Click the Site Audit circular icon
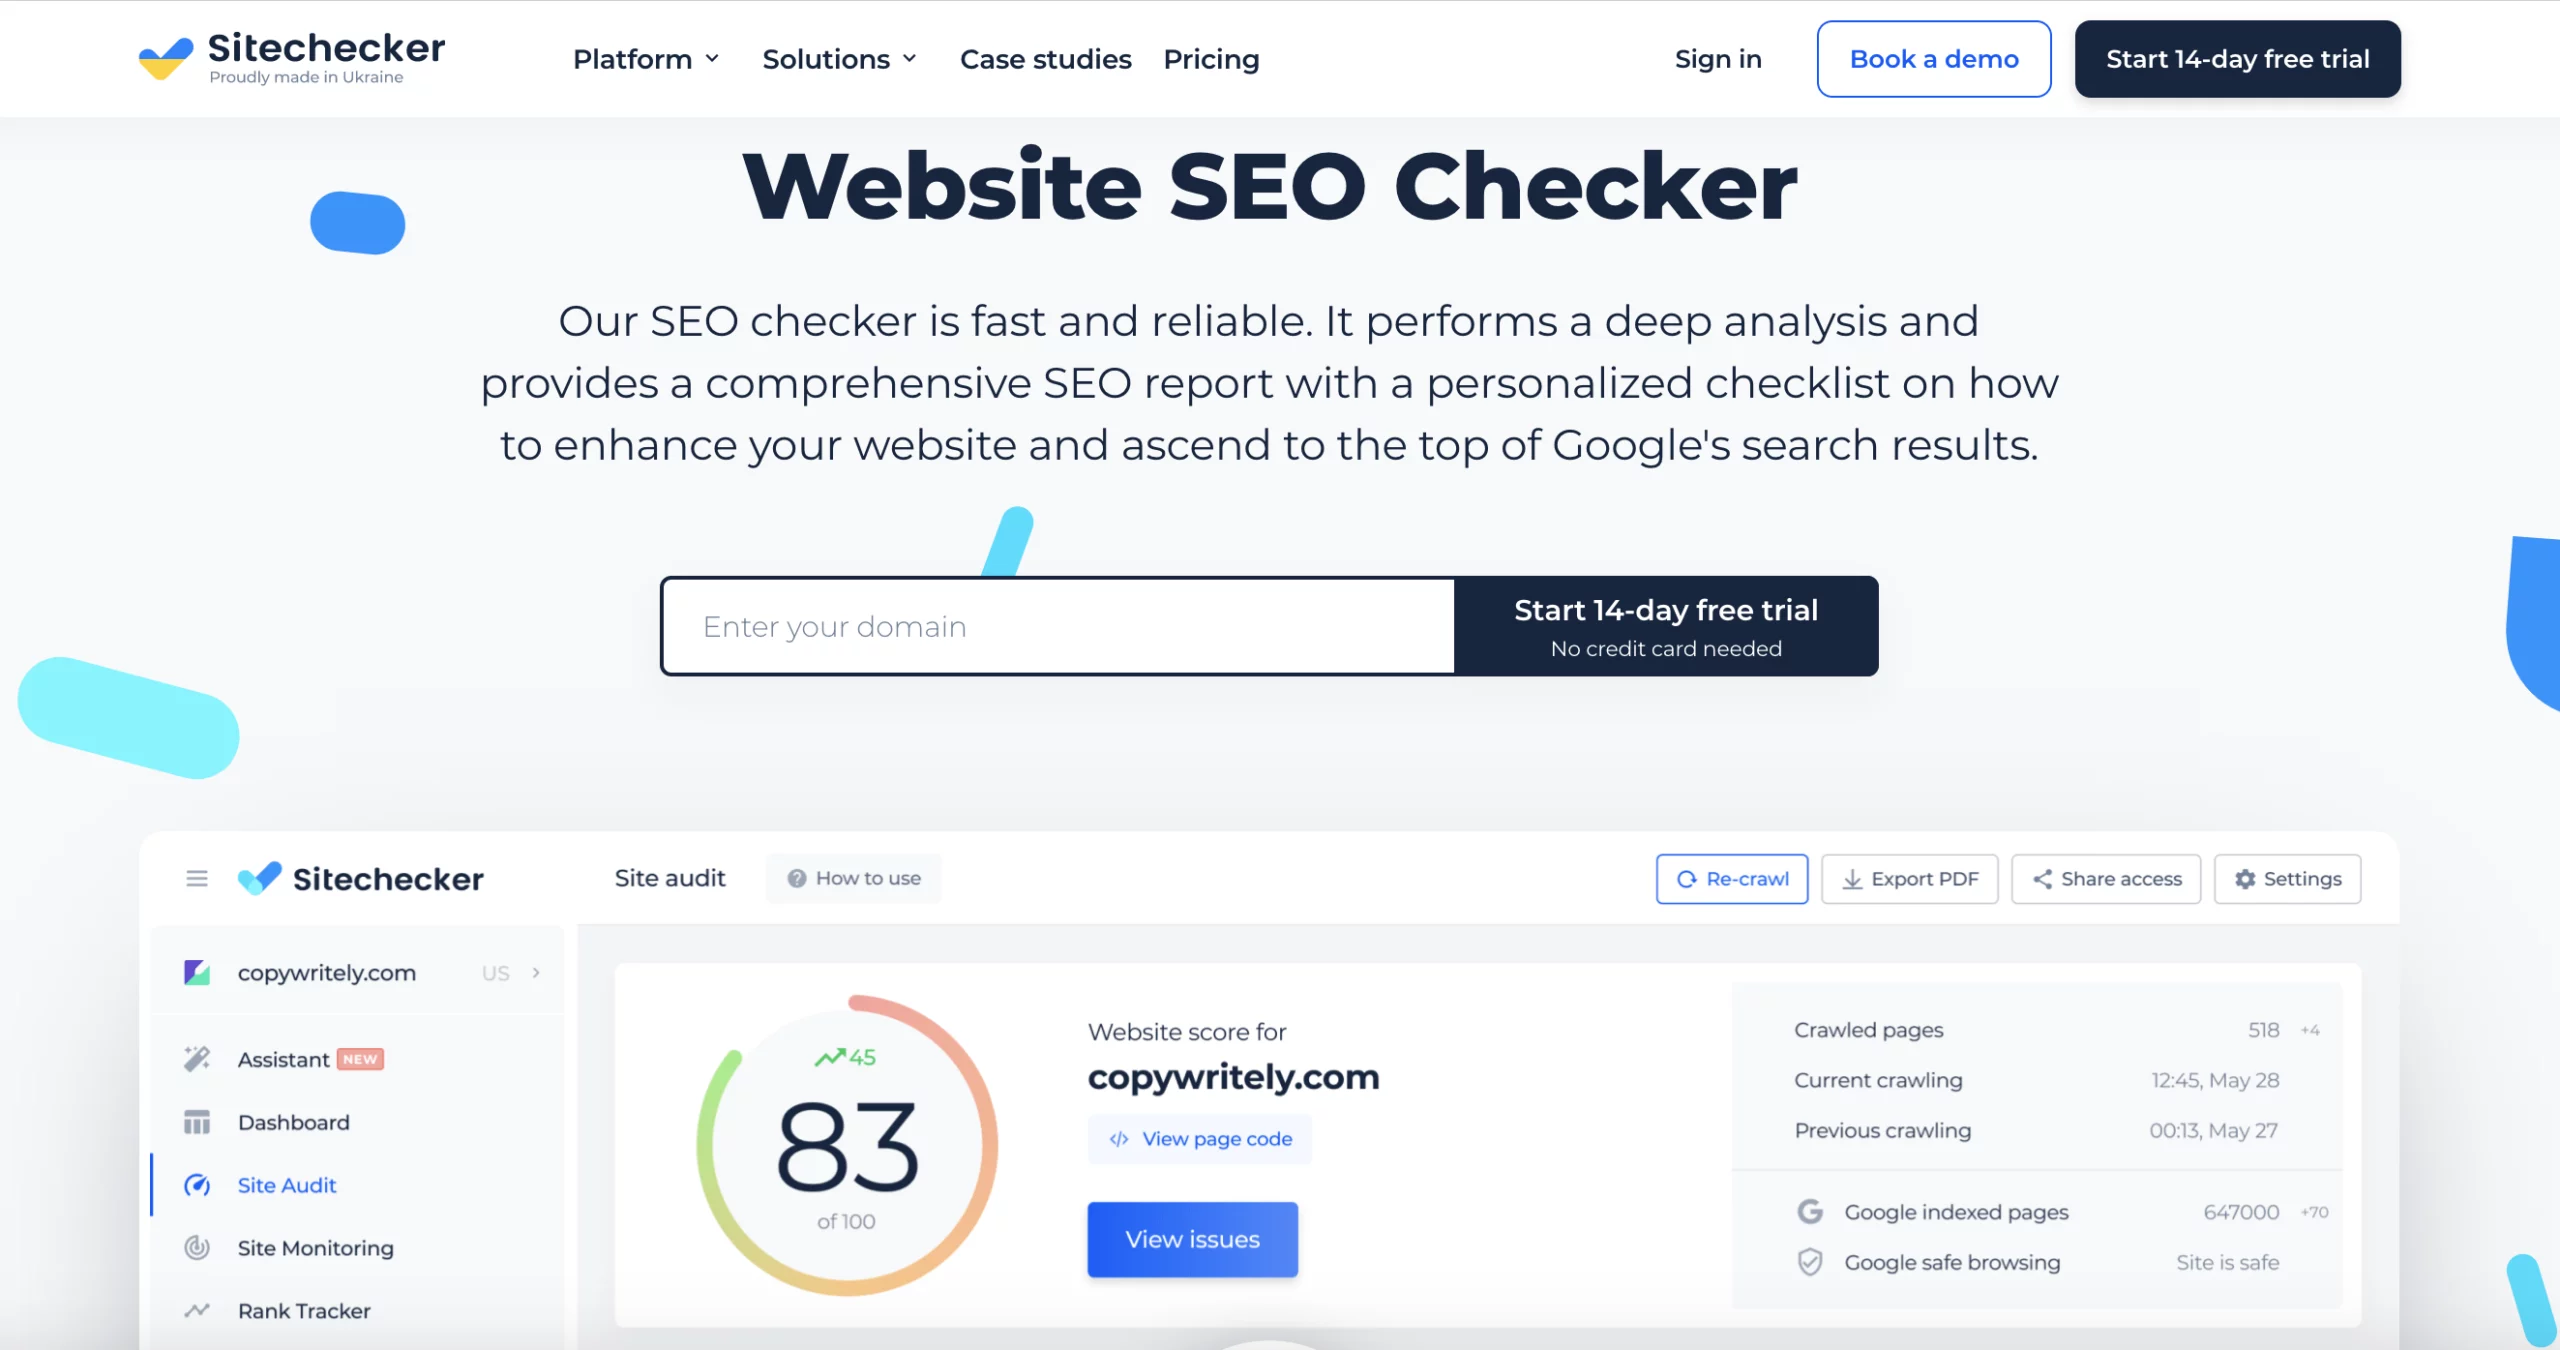This screenshot has width=2560, height=1350. coord(200,1184)
